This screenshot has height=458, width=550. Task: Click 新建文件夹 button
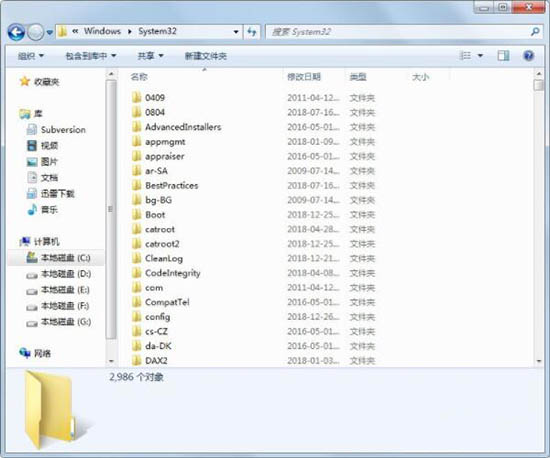[206, 56]
